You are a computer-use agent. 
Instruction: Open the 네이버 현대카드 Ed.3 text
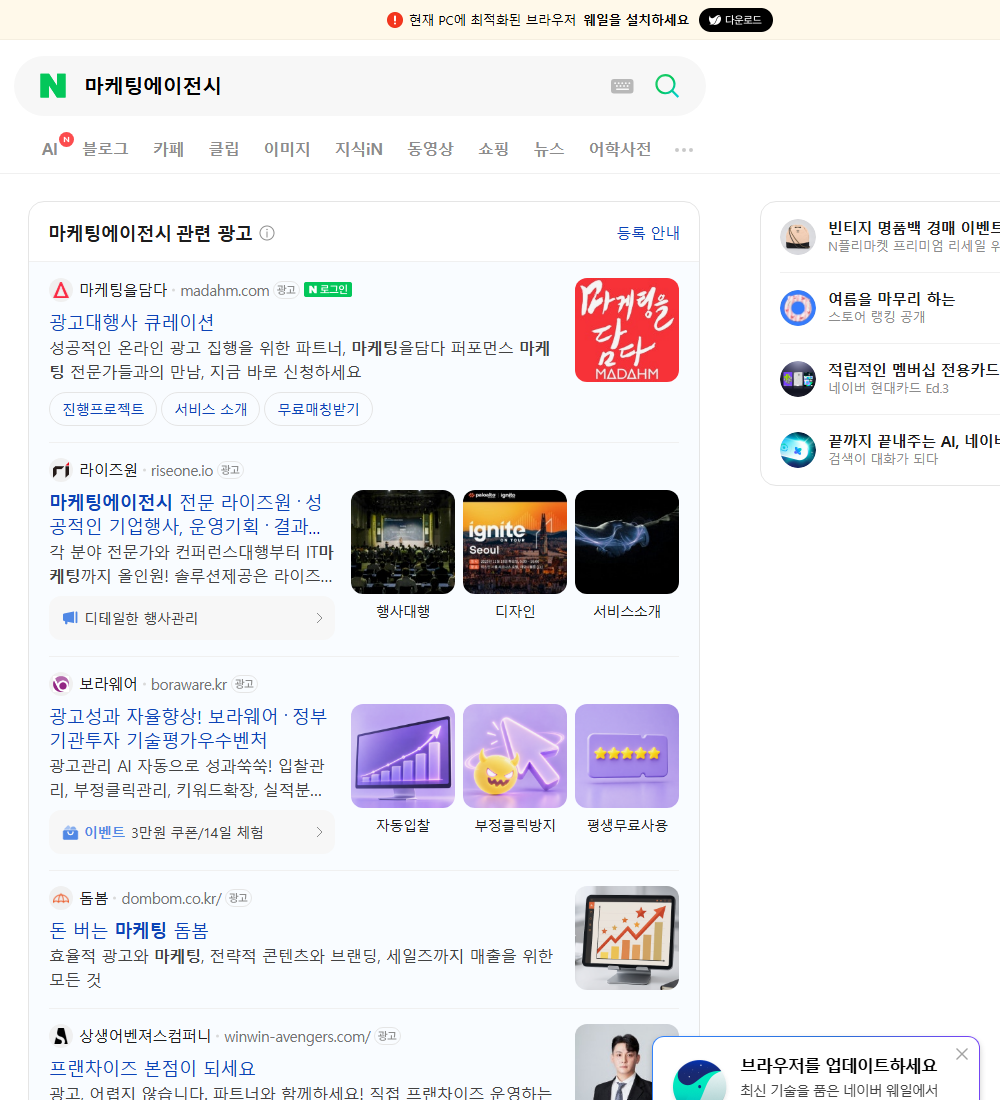coord(888,388)
